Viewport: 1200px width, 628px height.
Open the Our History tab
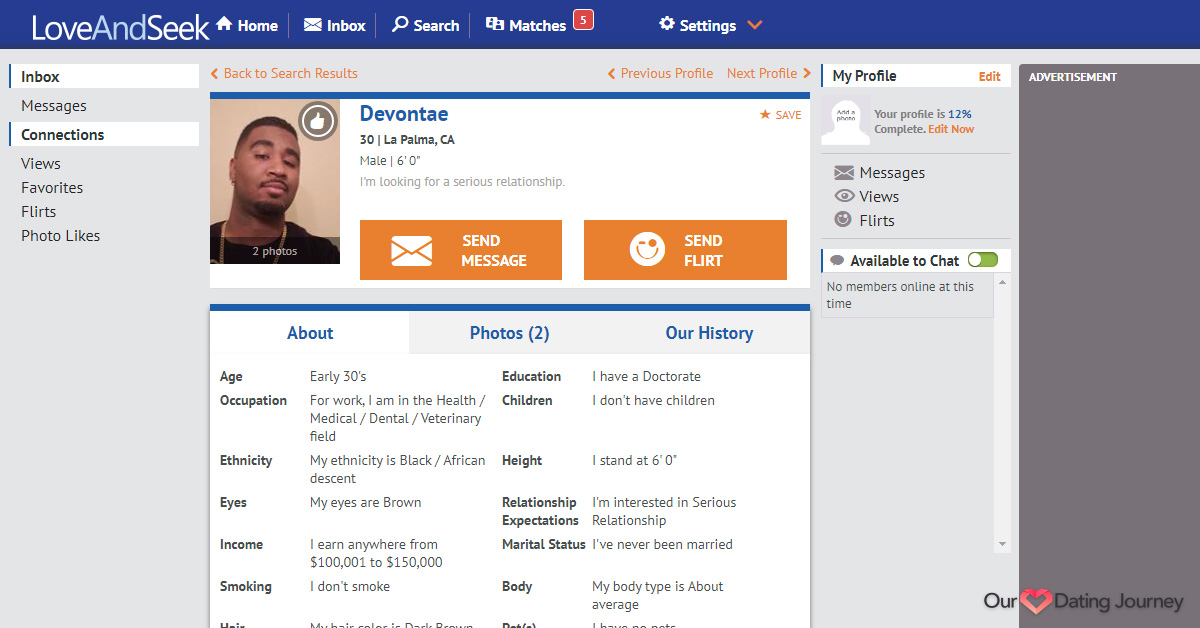pyautogui.click(x=709, y=333)
